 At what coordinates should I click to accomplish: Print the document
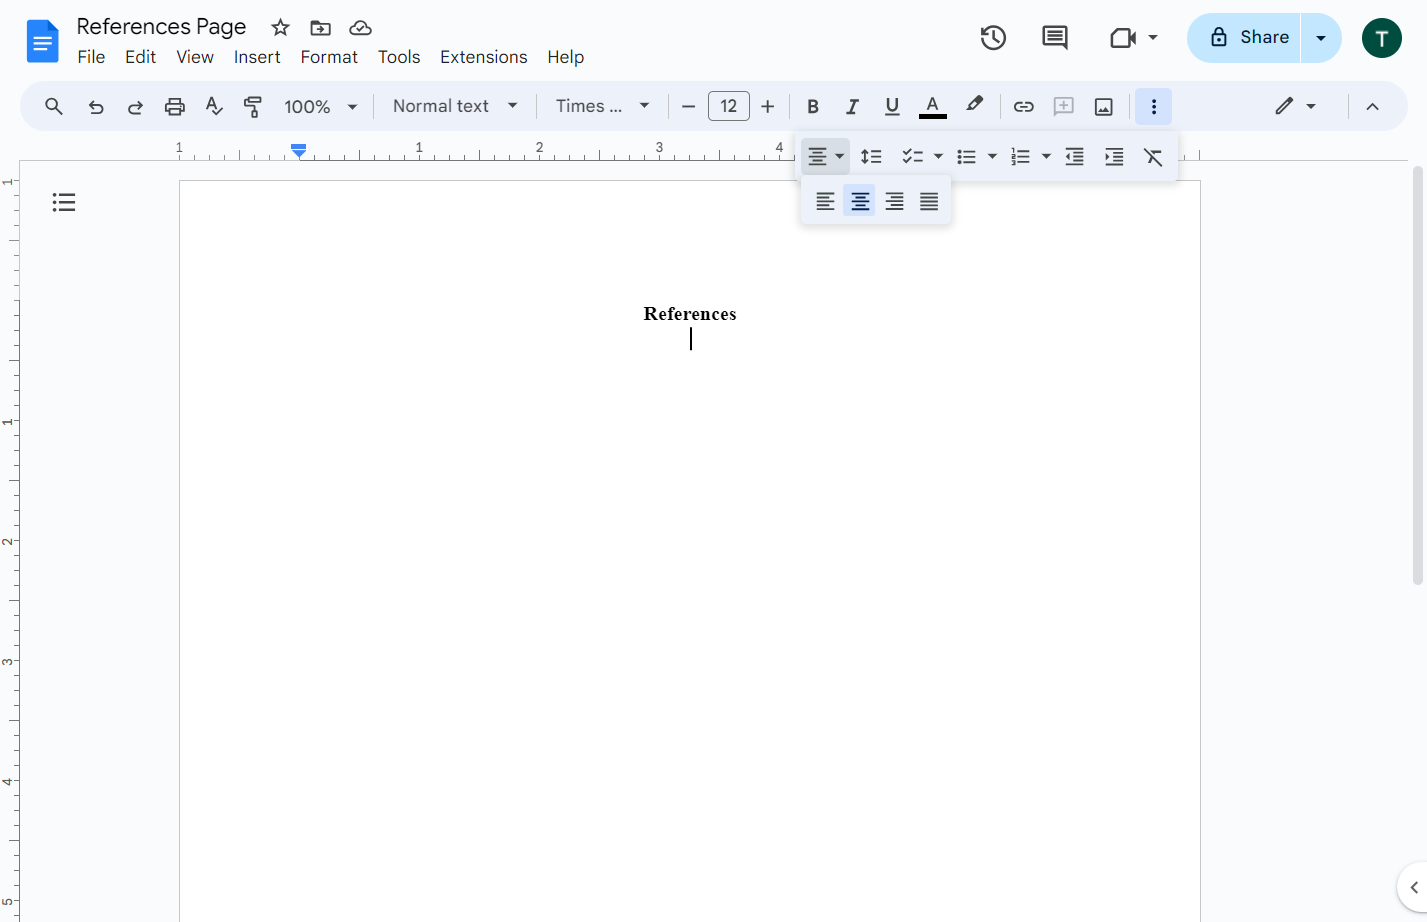175,106
